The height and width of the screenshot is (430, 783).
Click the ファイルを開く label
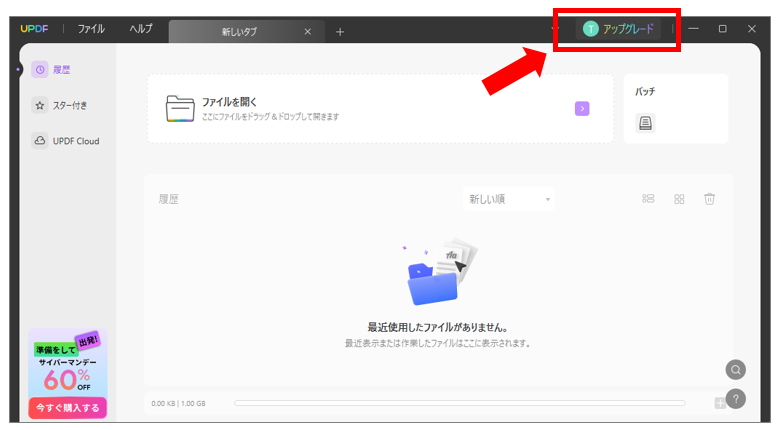[229, 102]
